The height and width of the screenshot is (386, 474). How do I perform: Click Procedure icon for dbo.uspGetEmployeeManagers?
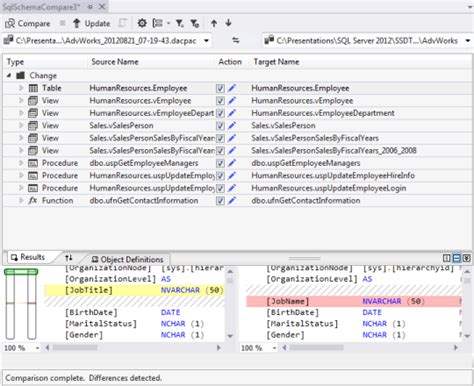[x=33, y=163]
